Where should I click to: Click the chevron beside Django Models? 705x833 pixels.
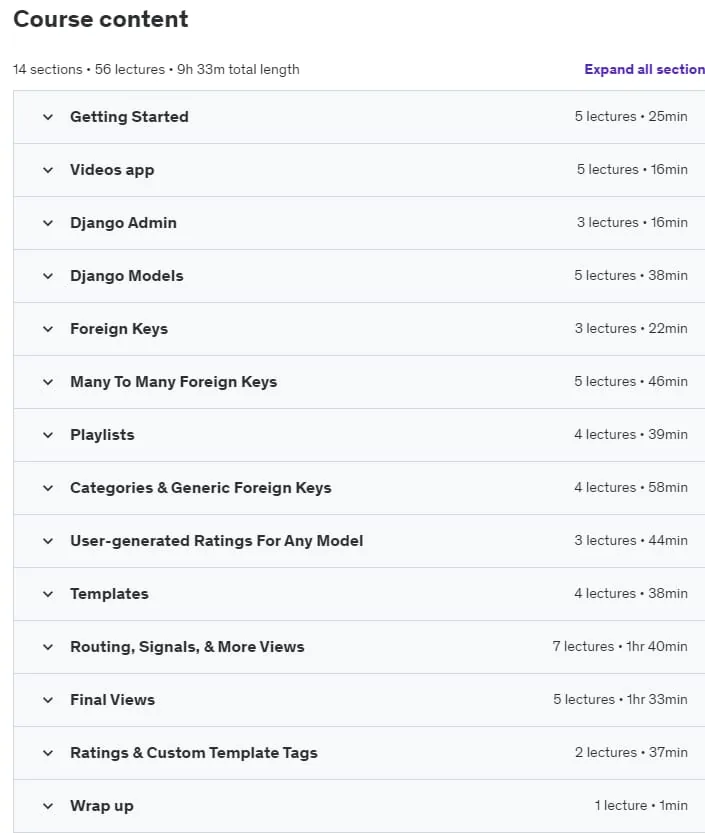[x=48, y=276]
